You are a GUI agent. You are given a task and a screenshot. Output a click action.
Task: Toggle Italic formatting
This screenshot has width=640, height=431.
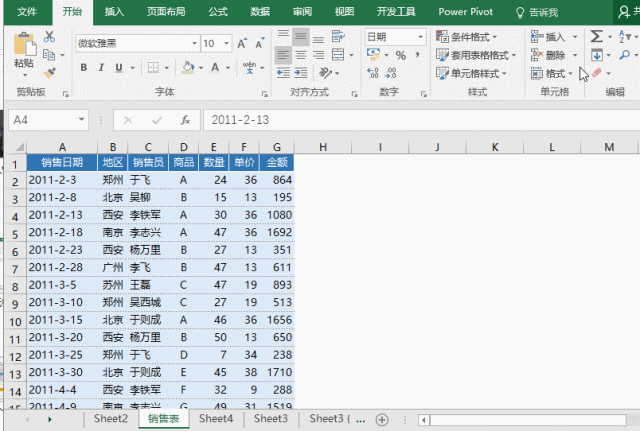tap(101, 68)
